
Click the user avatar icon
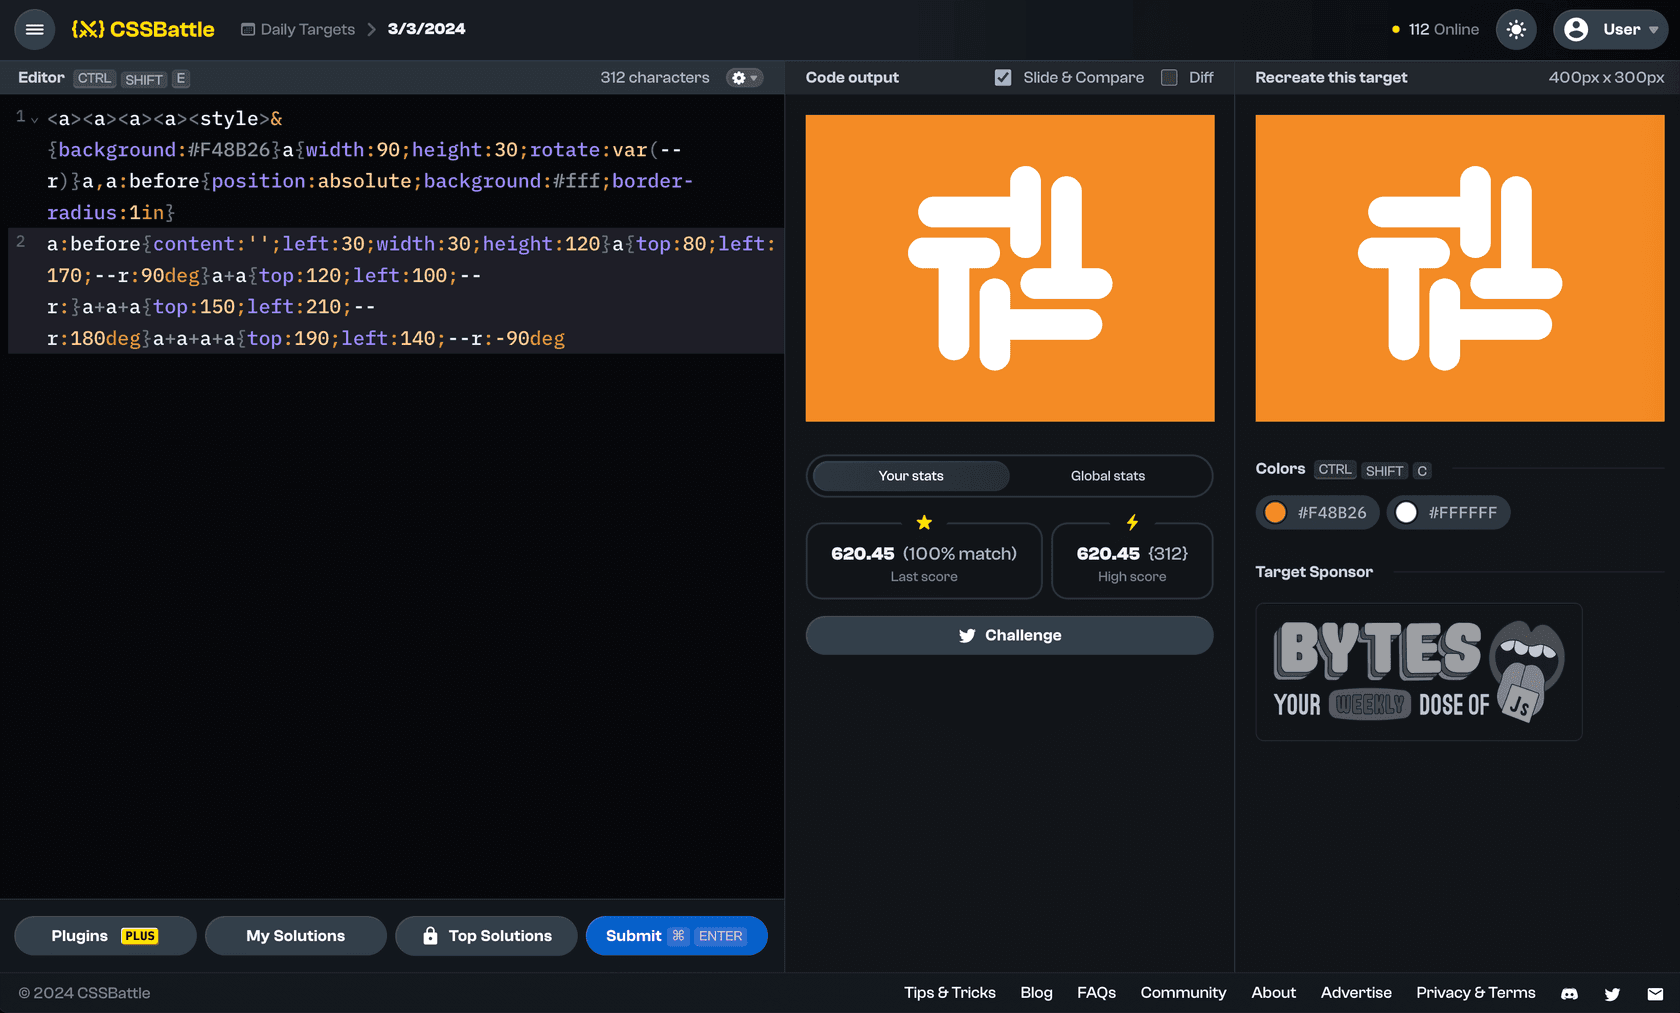click(x=1576, y=29)
